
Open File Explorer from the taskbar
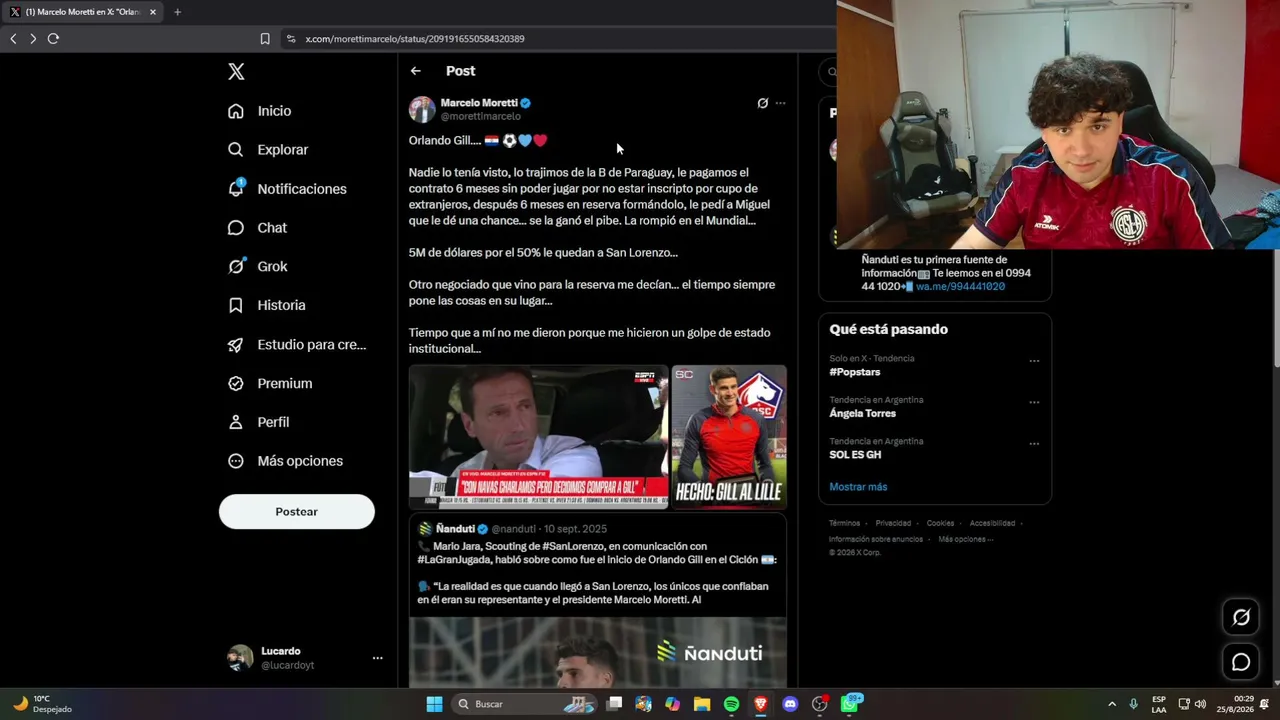pyautogui.click(x=702, y=704)
